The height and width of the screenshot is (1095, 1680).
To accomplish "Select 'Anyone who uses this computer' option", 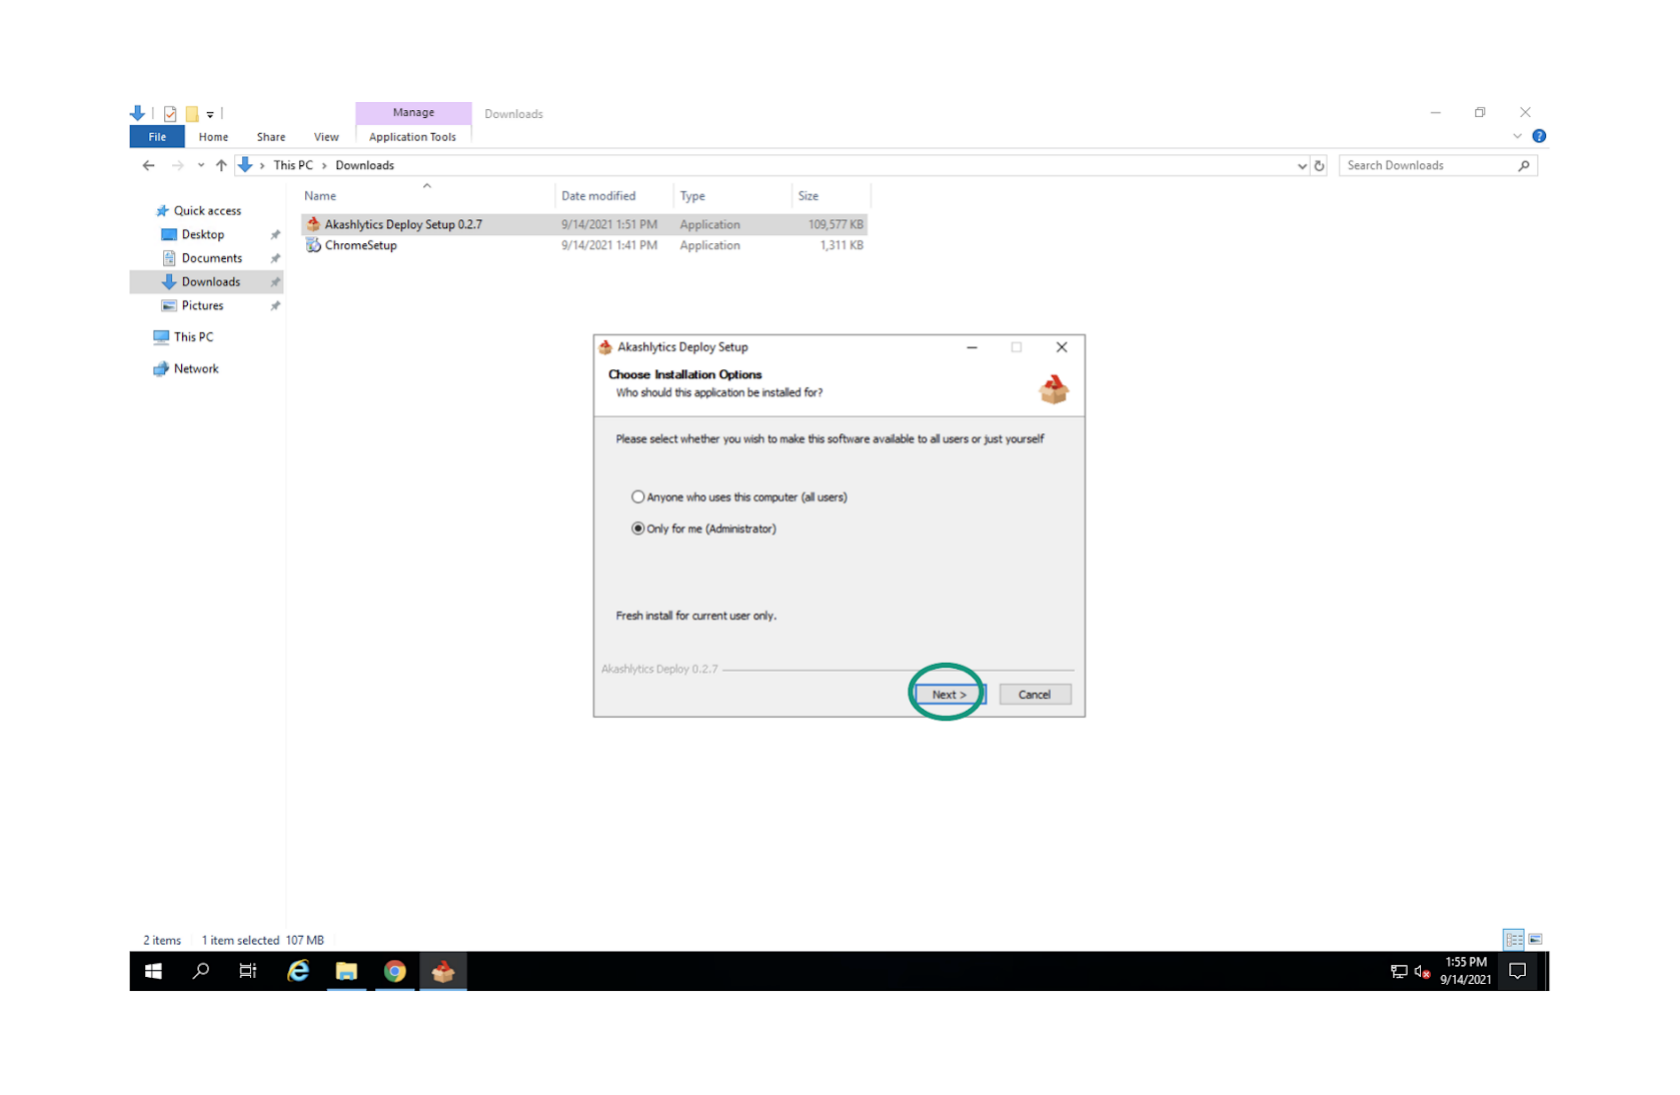I will [739, 497].
